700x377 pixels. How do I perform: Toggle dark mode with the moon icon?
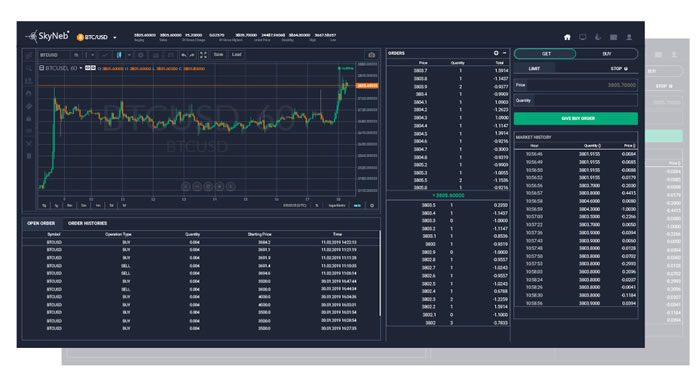click(x=598, y=37)
